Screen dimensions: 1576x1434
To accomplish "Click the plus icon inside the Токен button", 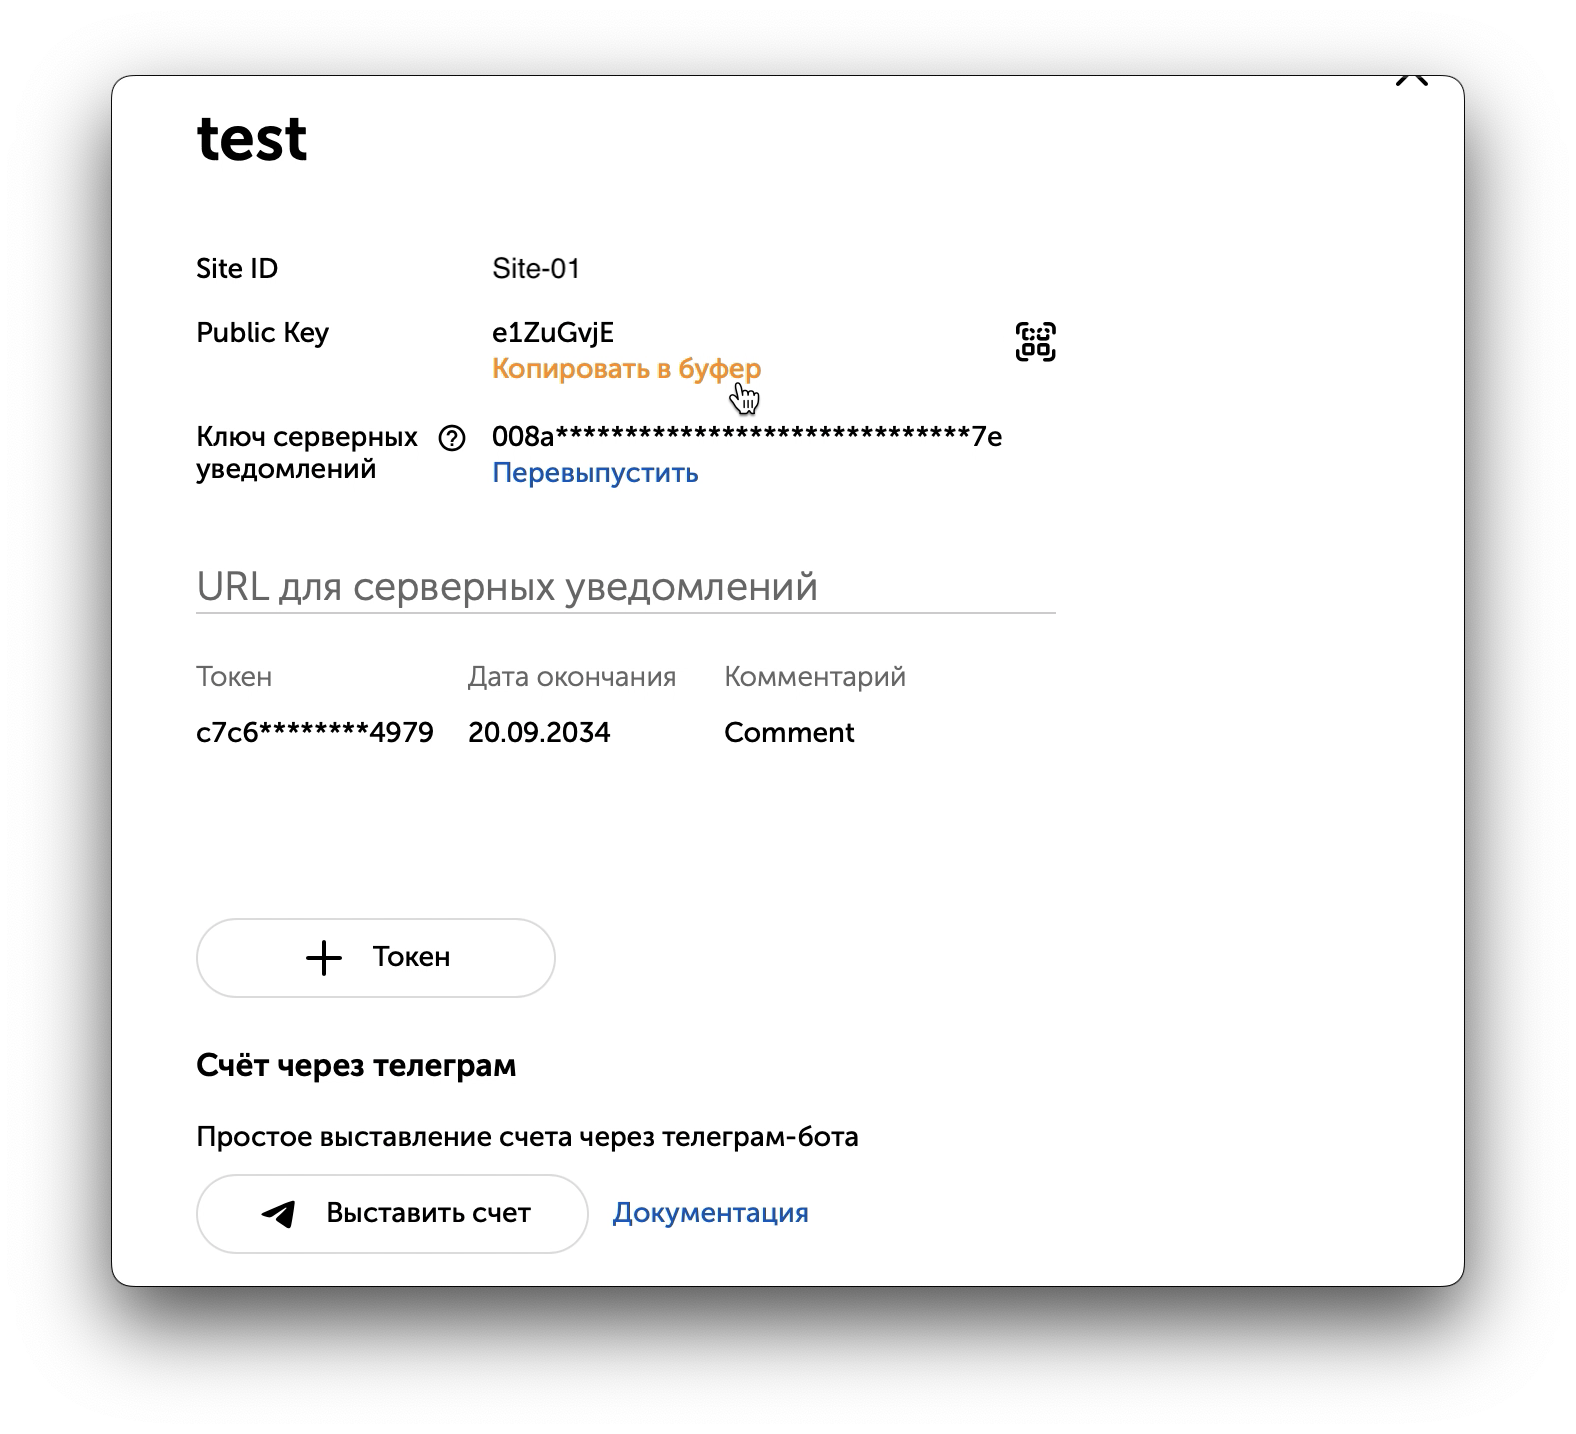I will point(323,957).
